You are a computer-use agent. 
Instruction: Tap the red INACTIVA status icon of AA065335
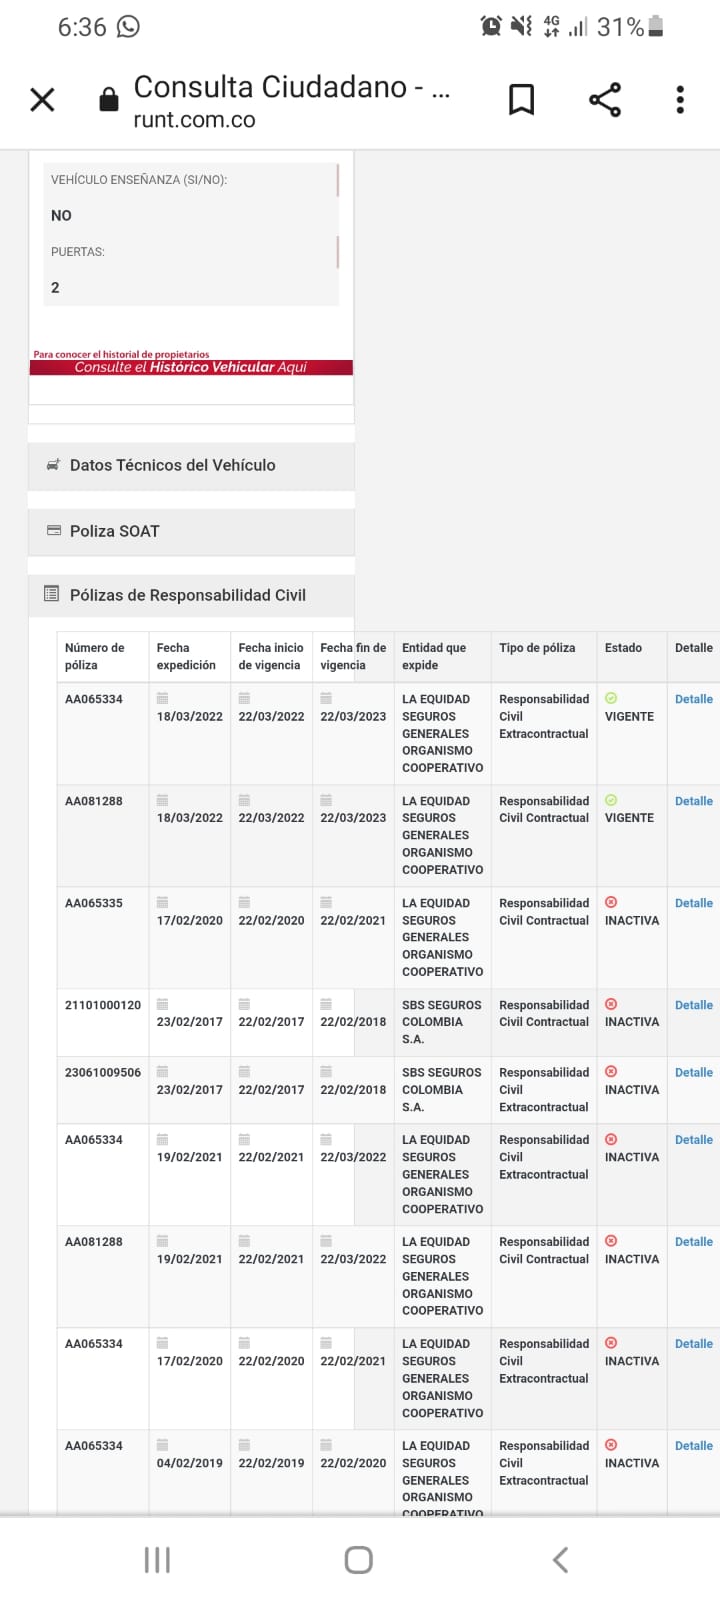611,902
